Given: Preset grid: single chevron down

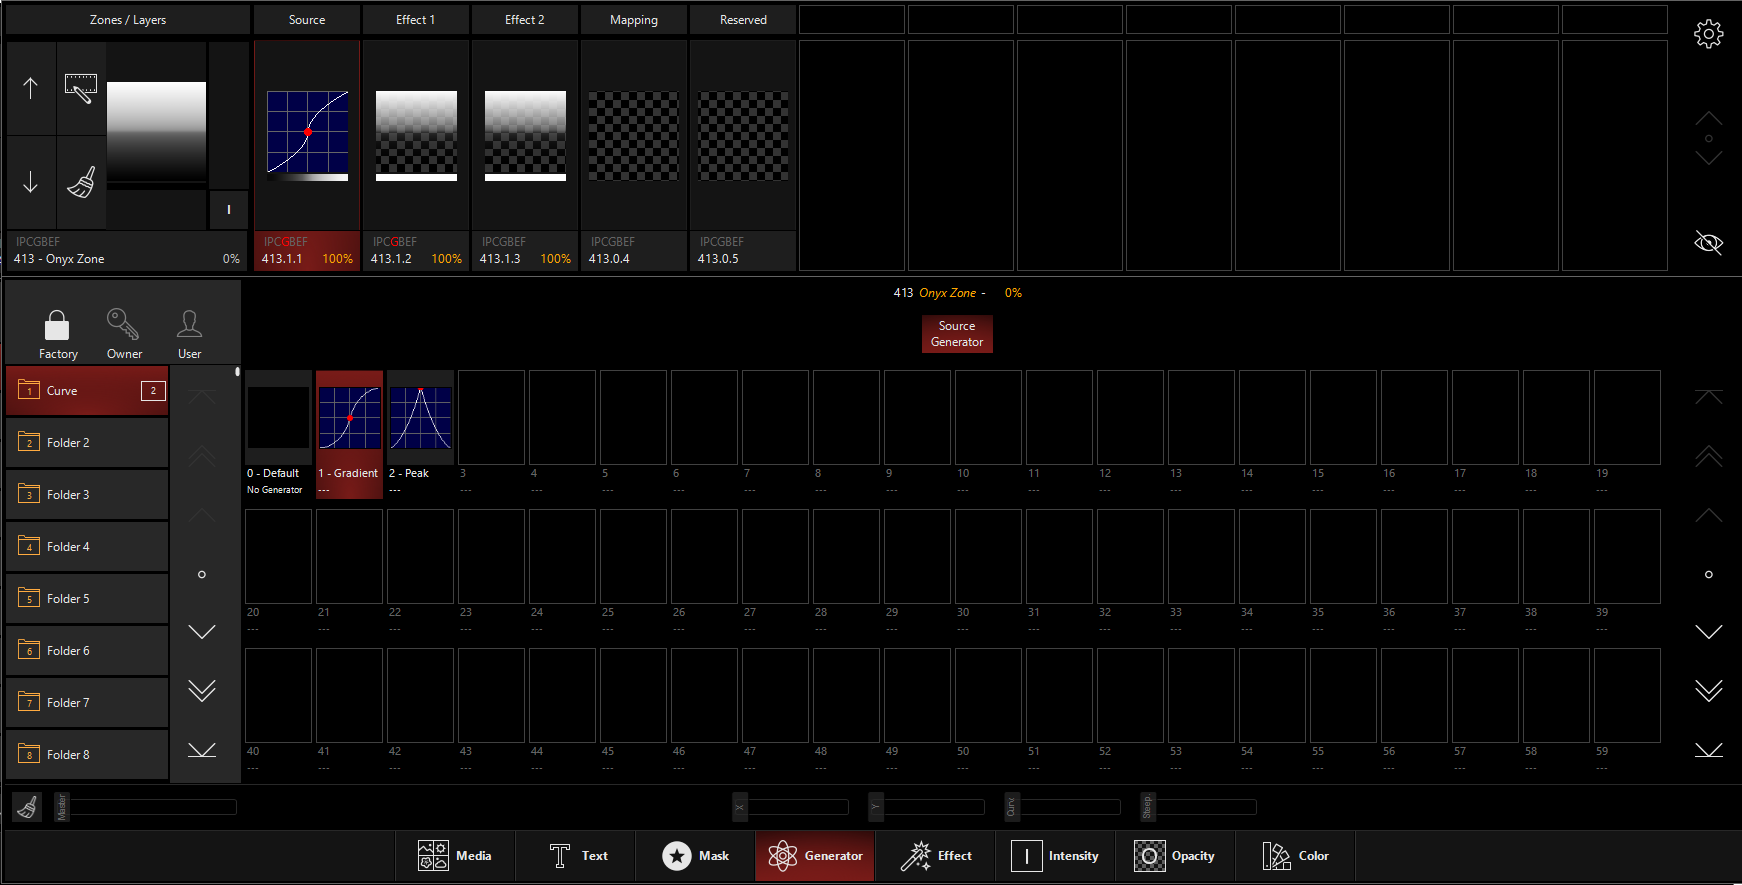Looking at the screenshot, I should tap(1709, 632).
